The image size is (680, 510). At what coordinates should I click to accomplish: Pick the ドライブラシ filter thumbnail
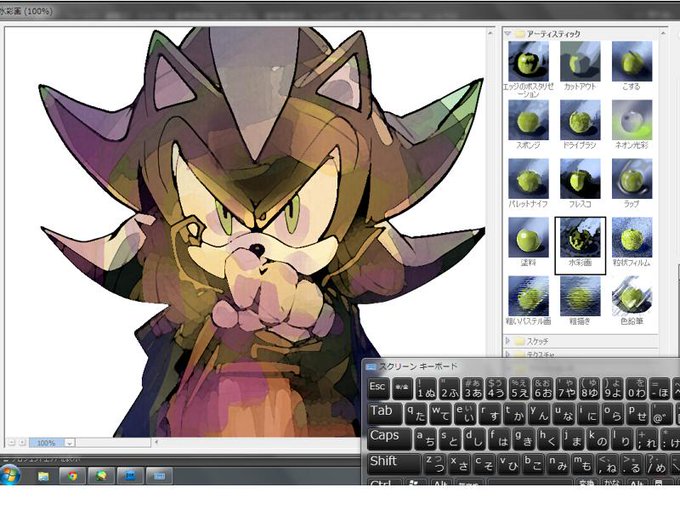tap(580, 120)
